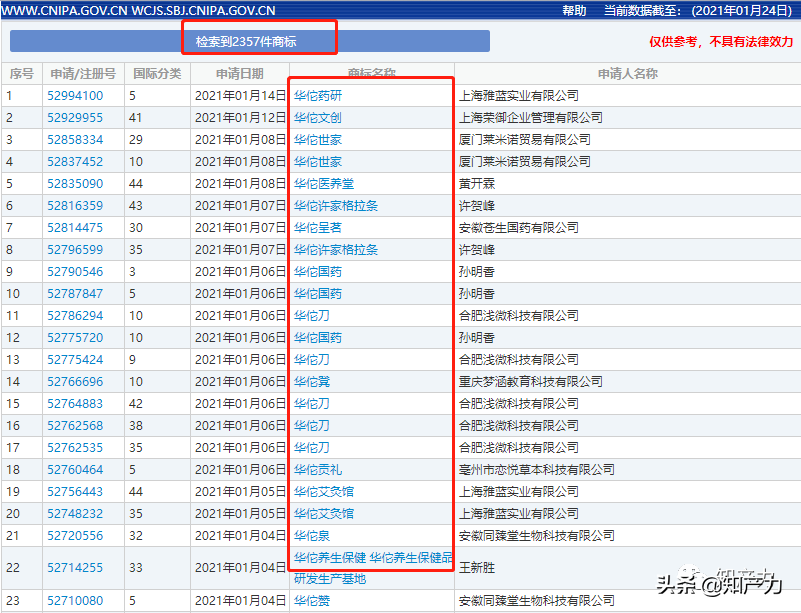Click applicant 上海荣御企业管理有限公司

(531, 117)
